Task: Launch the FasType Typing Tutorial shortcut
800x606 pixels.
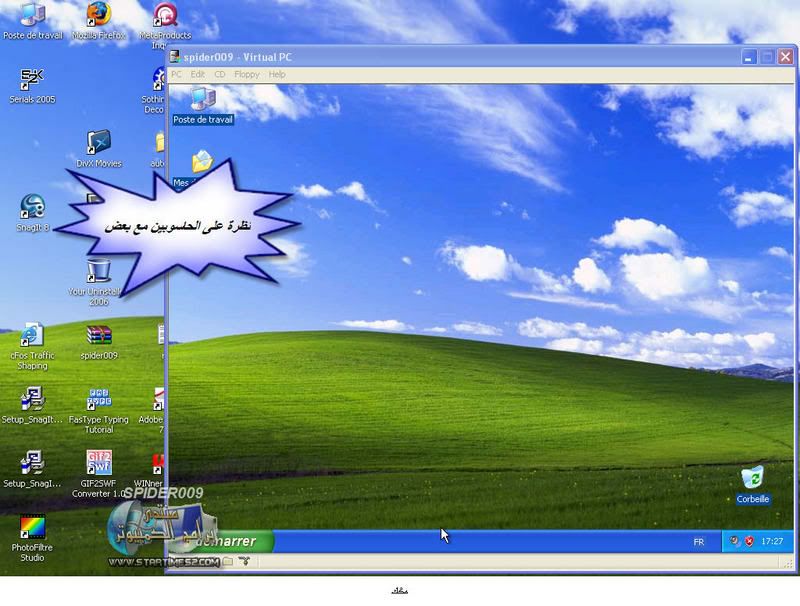Action: (98, 411)
